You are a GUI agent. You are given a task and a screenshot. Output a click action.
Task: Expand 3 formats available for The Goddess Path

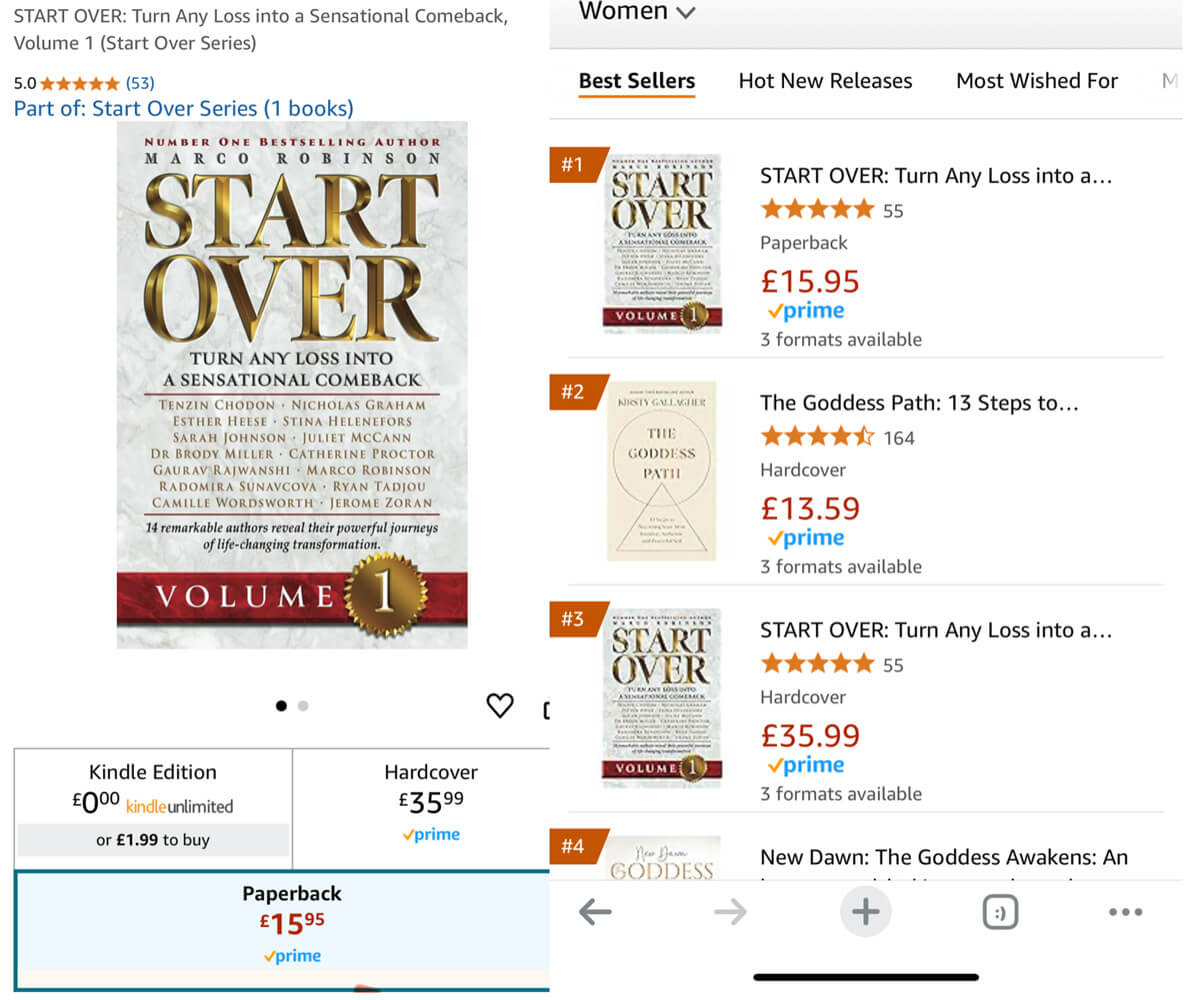[x=839, y=566]
